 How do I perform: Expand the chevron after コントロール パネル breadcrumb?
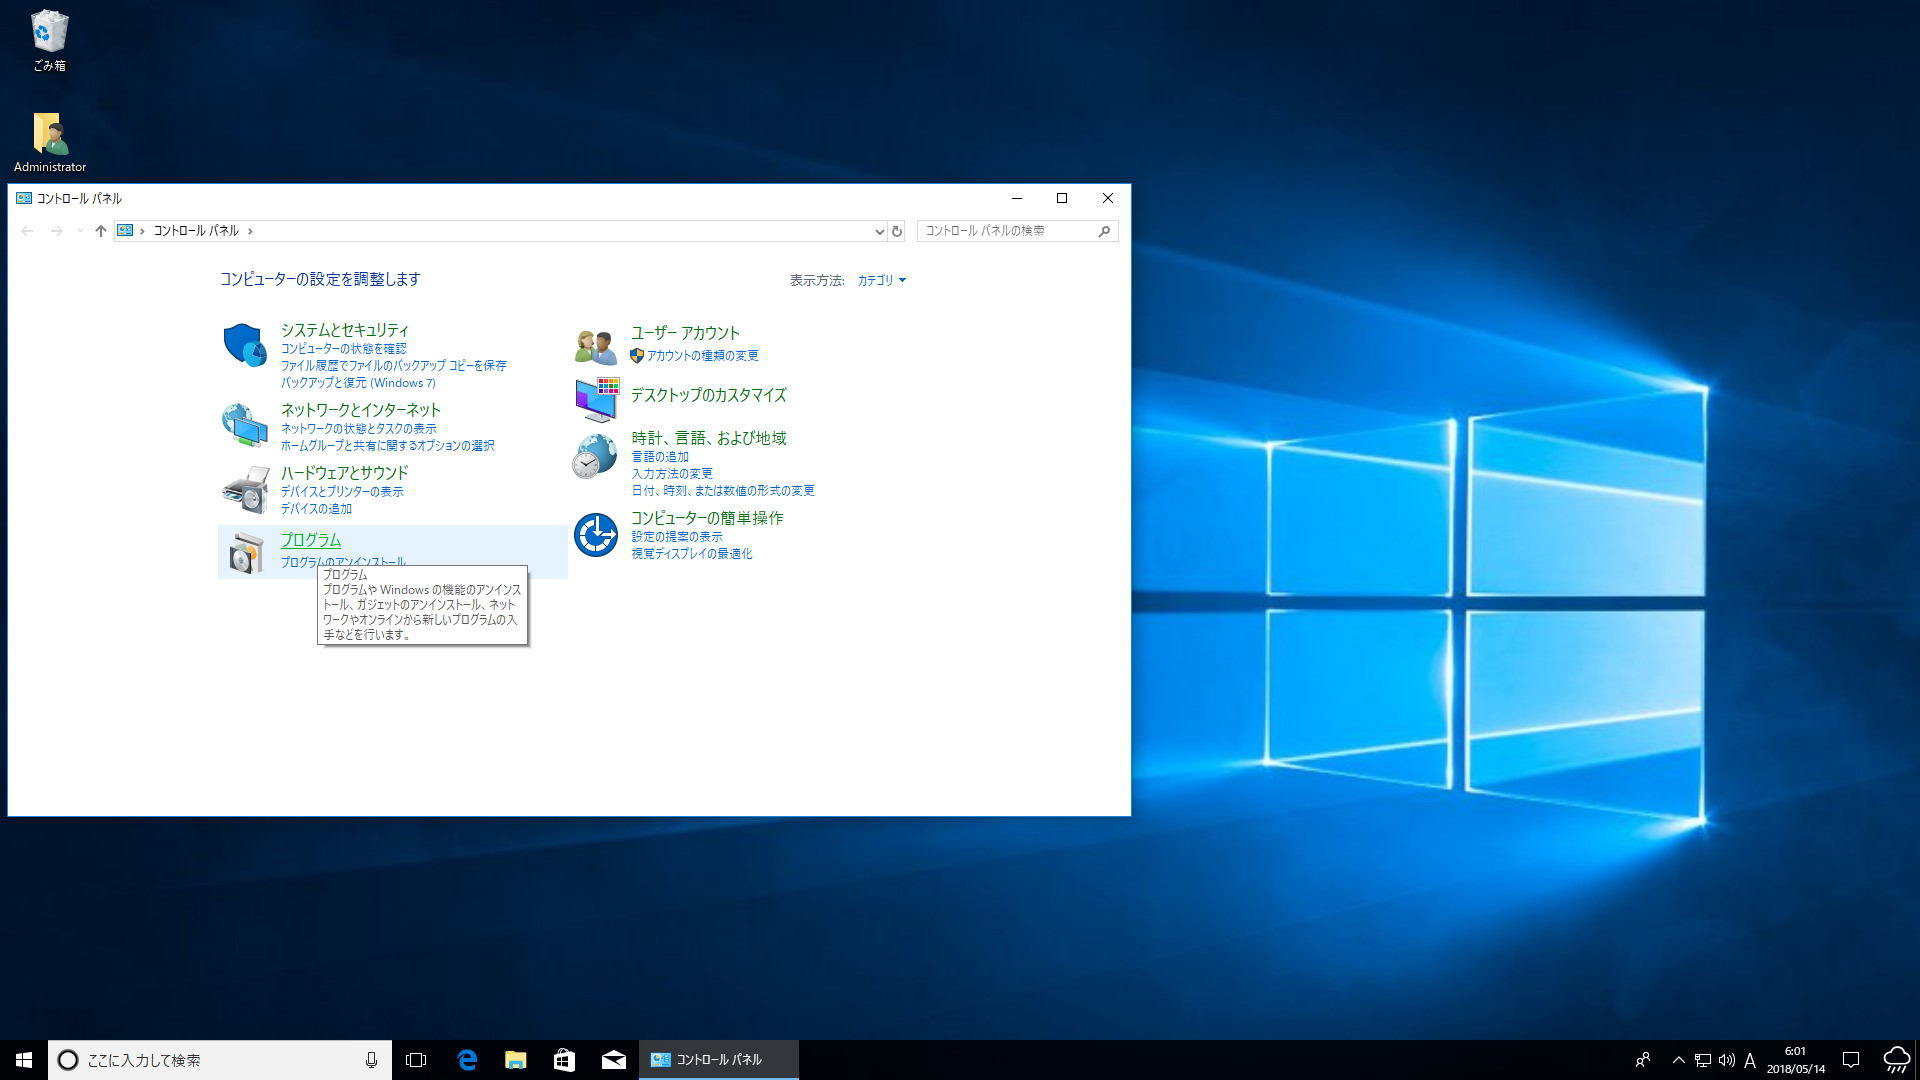click(x=250, y=231)
